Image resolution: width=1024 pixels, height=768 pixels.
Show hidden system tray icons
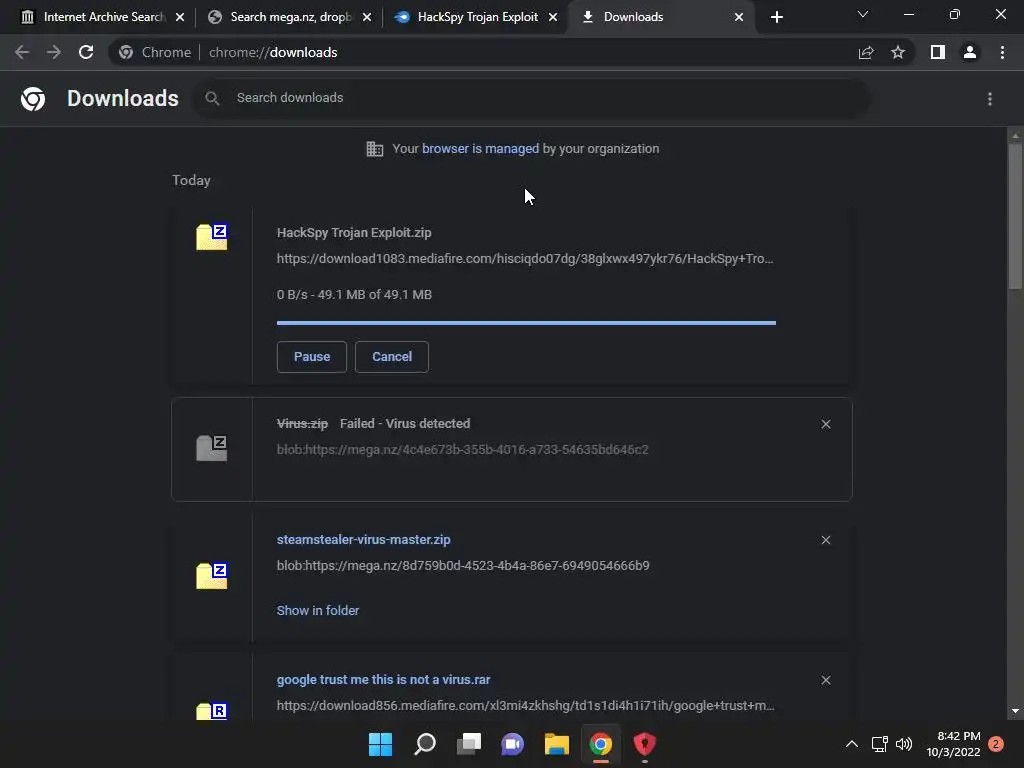852,744
